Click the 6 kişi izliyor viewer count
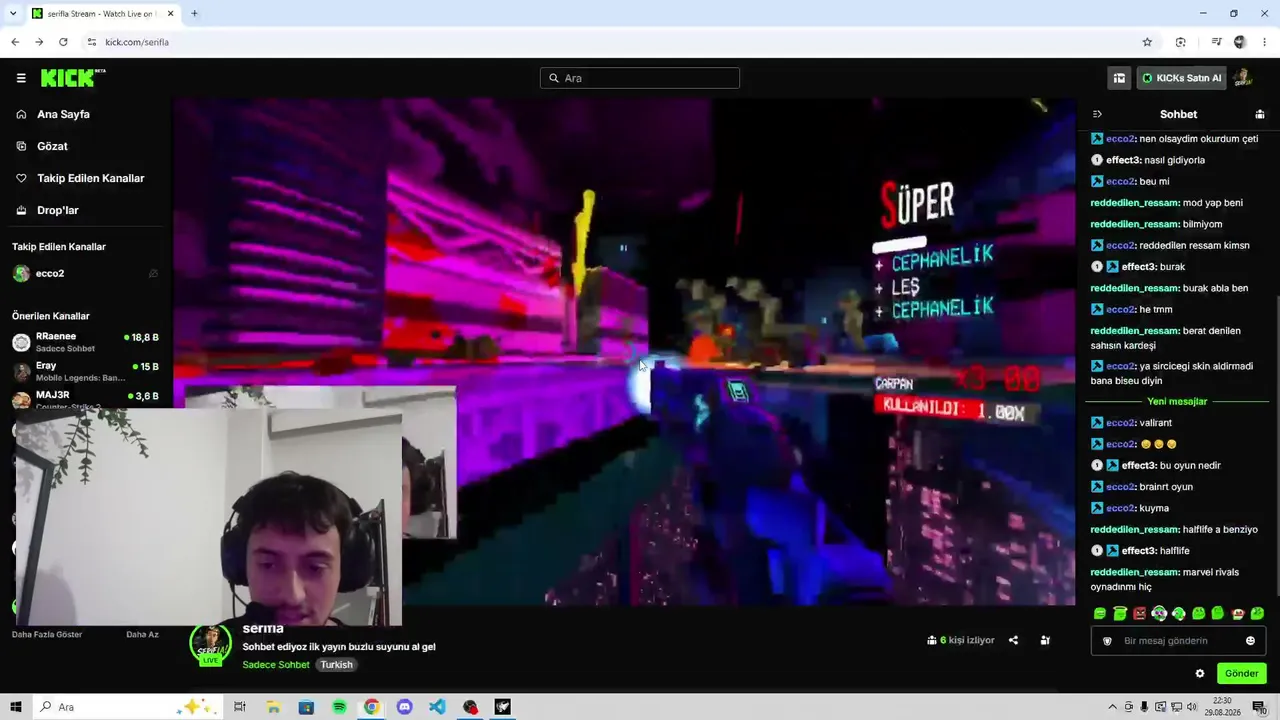1280x720 pixels. [x=961, y=640]
